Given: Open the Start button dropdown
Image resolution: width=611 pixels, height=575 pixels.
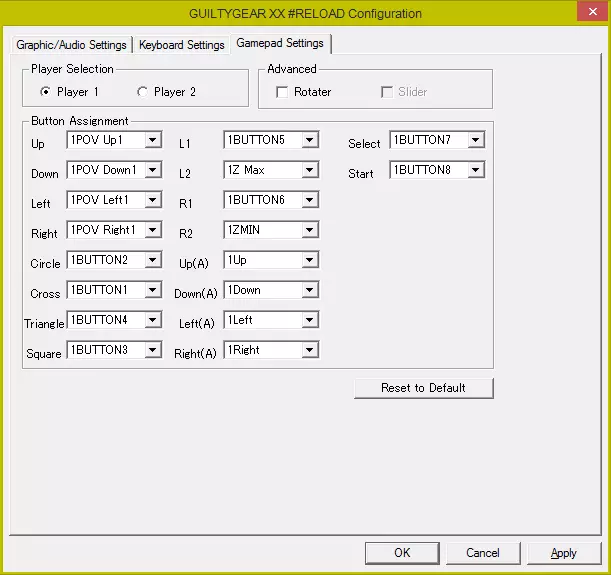Looking at the screenshot, I should pyautogui.click(x=437, y=170).
